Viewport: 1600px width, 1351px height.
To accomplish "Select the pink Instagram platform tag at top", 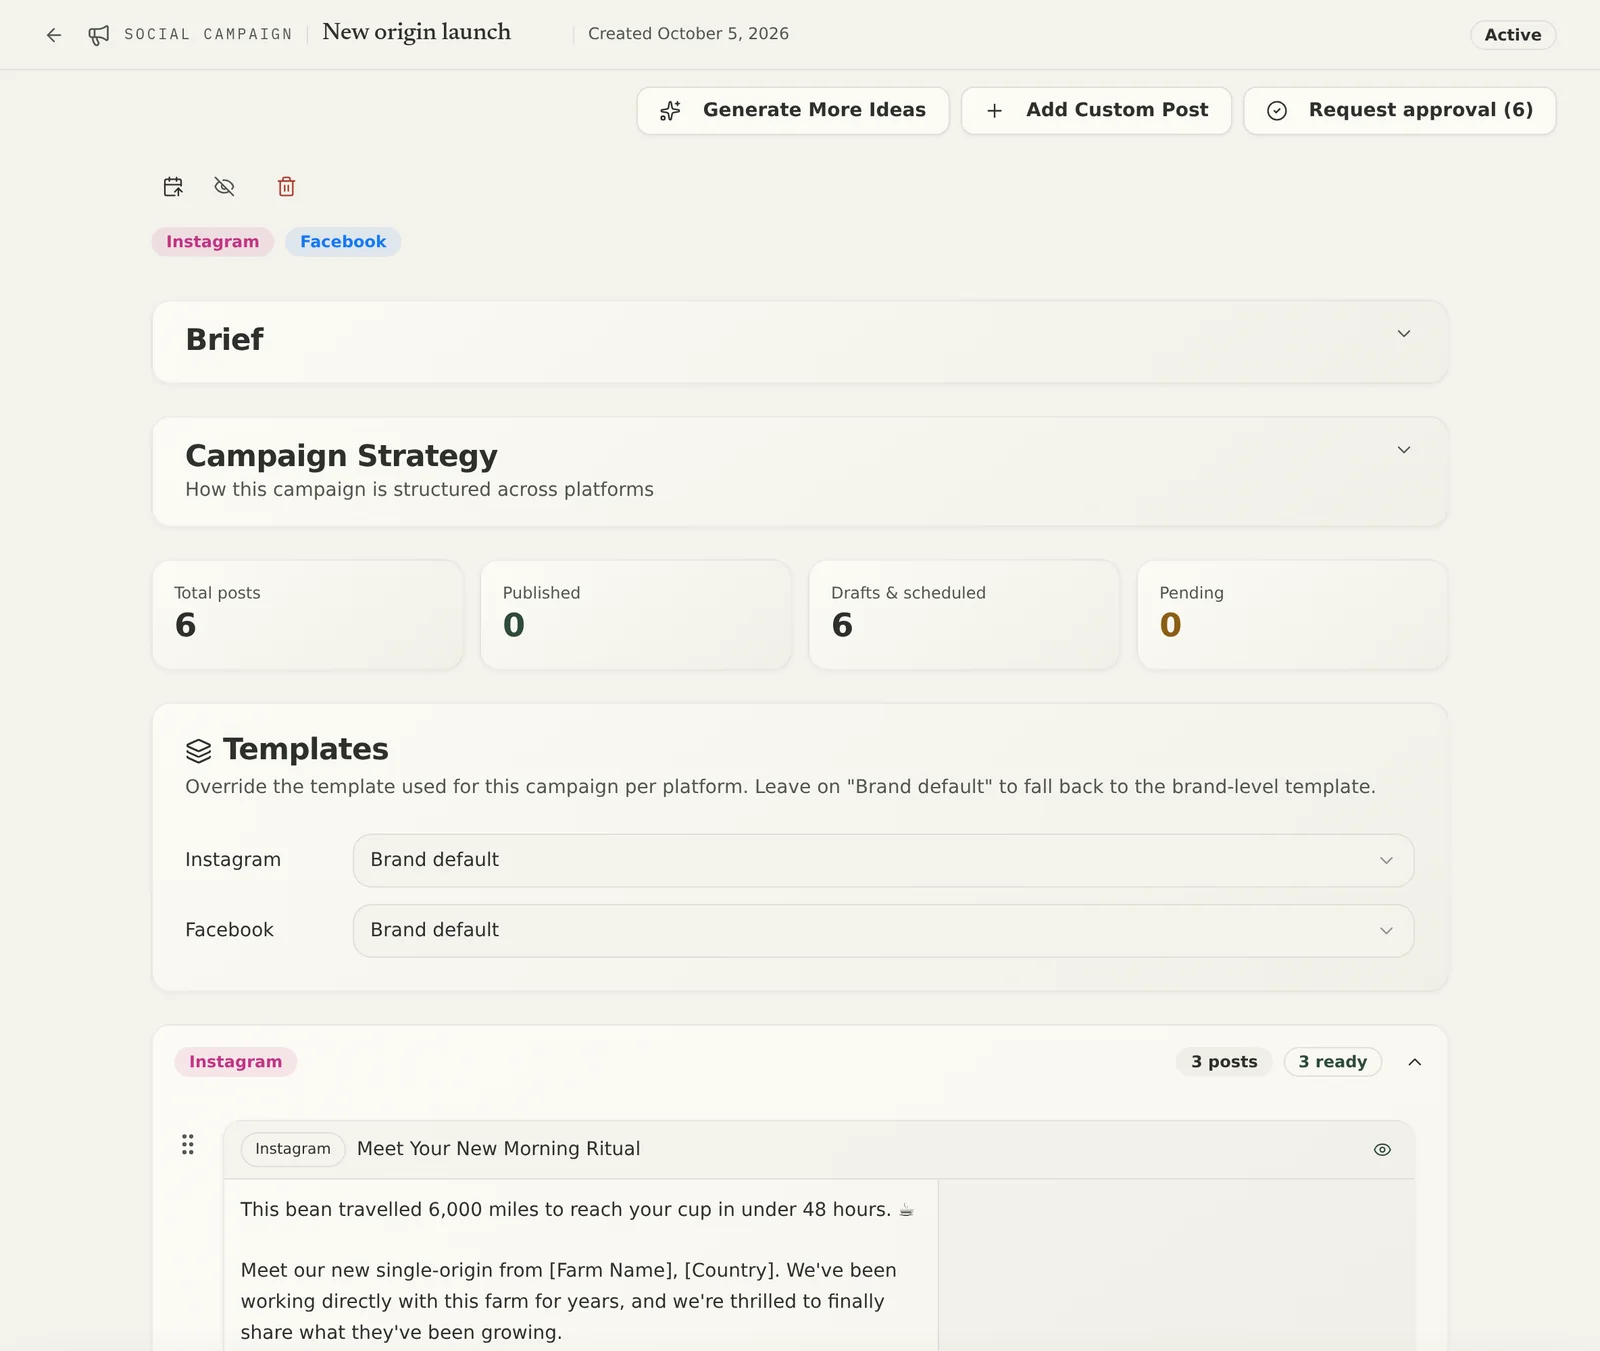I will (x=212, y=242).
